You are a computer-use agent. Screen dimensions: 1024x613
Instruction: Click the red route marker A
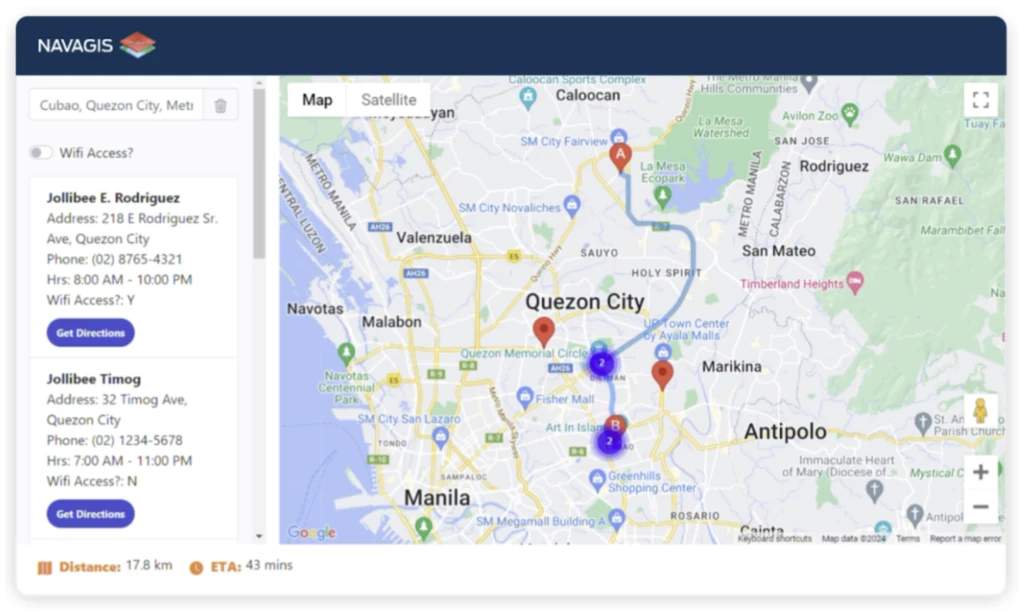(x=620, y=156)
